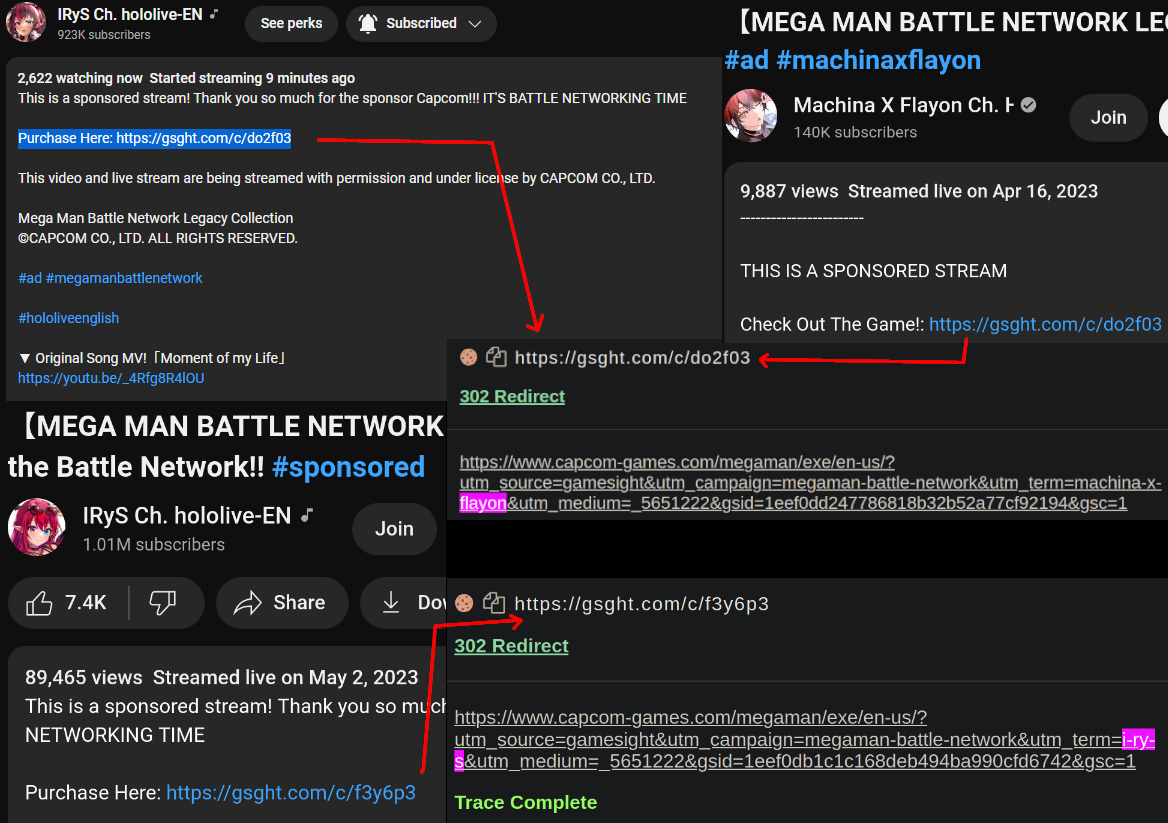Screen dimensions: 1168x823
Task: Open the youtu.be/_4Rfg8R4lOU song link
Action: click(x=111, y=378)
